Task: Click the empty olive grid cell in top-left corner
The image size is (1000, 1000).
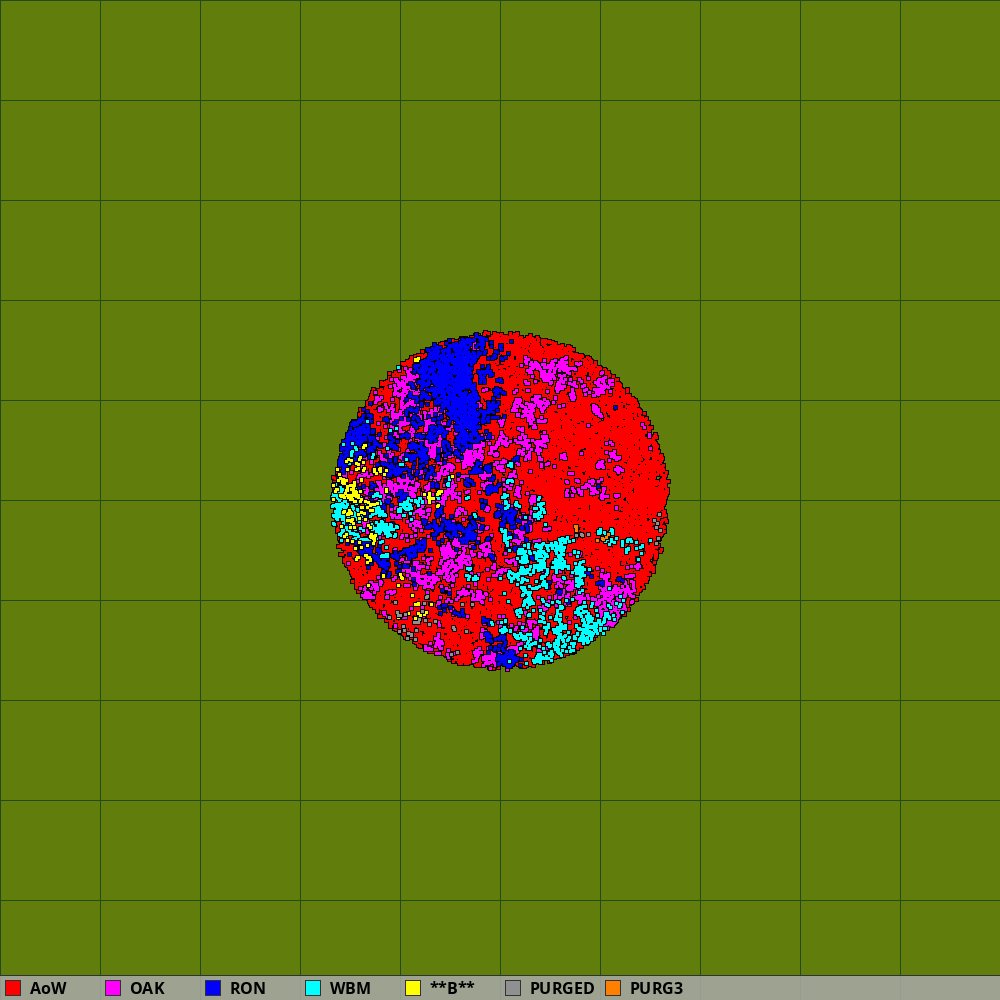Action: tap(50, 50)
